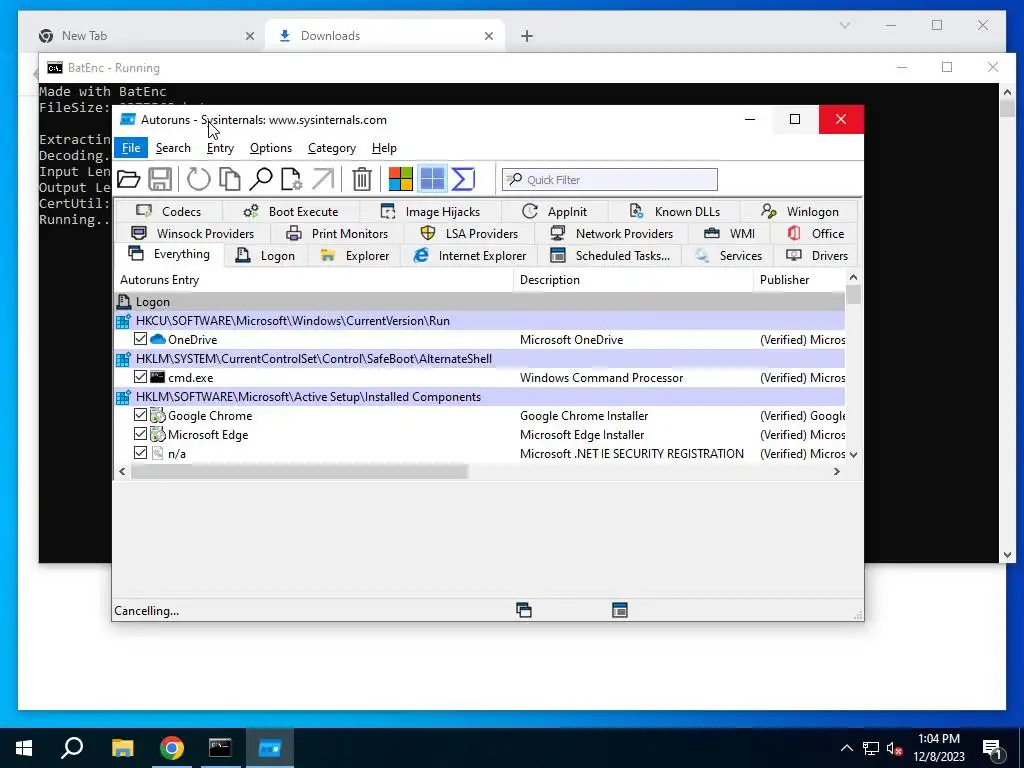Click the Refresh circular arrow toolbar icon

pyautogui.click(x=199, y=179)
